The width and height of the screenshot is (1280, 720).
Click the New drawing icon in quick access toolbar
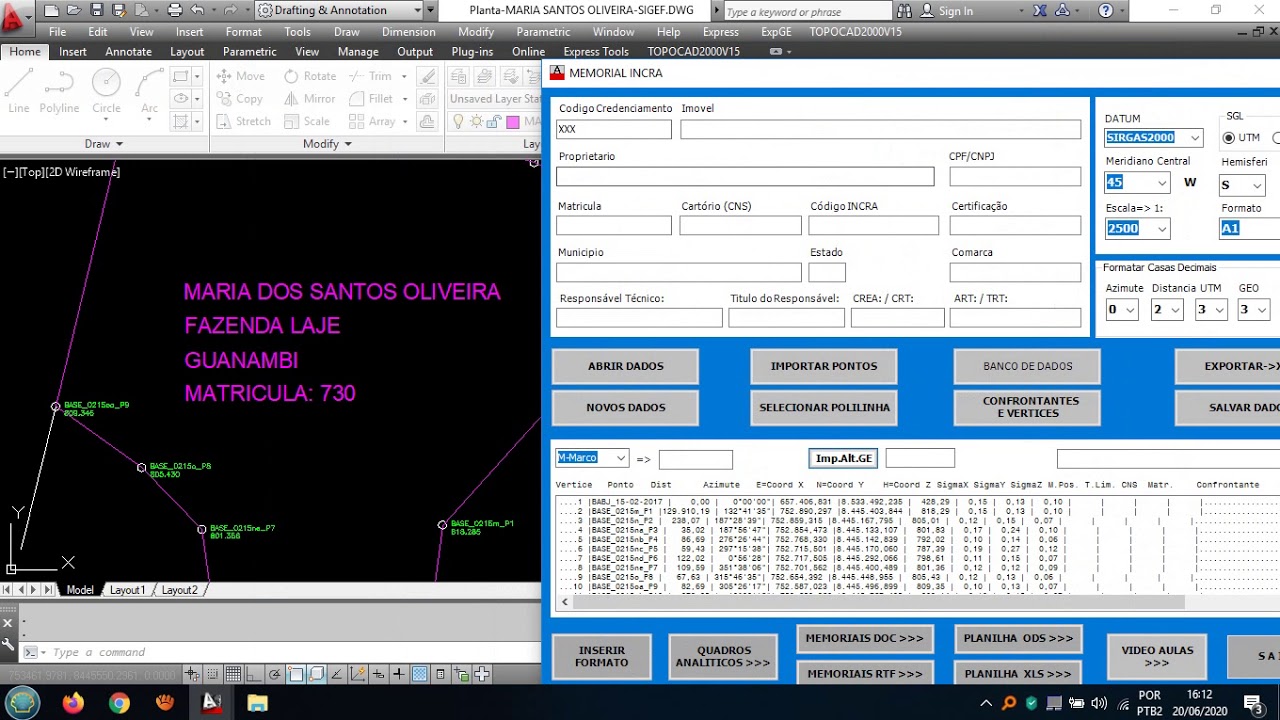51,10
